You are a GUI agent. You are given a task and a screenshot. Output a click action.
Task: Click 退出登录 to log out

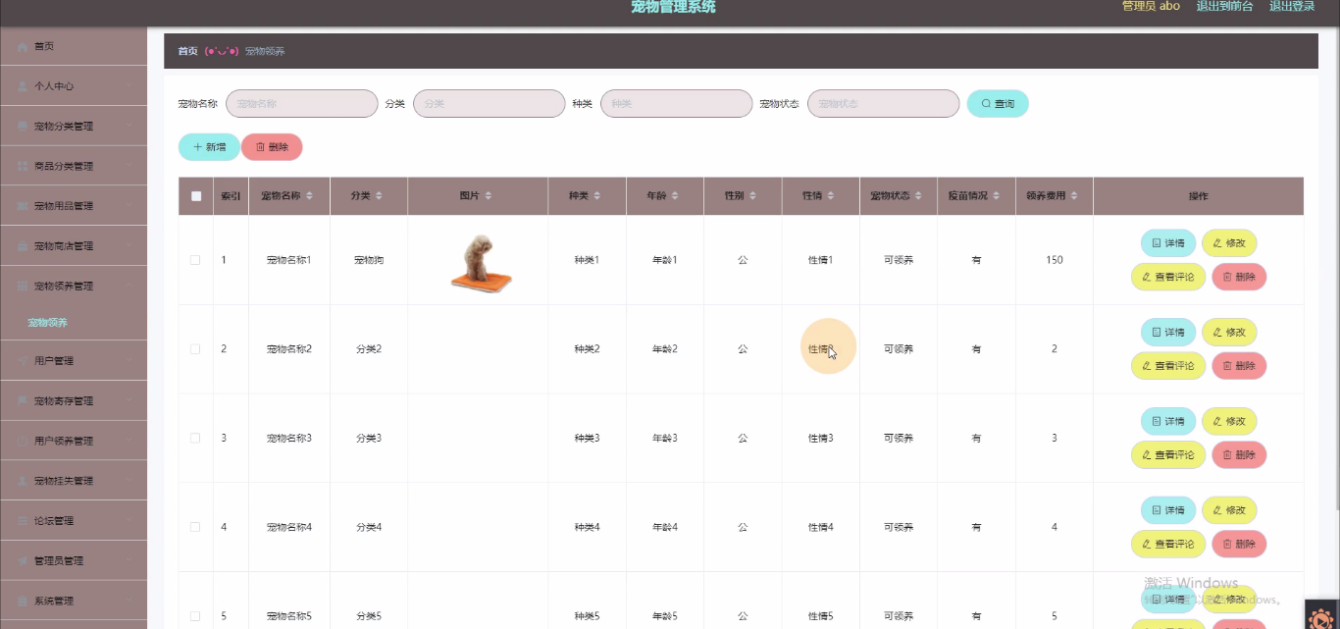tap(1292, 6)
